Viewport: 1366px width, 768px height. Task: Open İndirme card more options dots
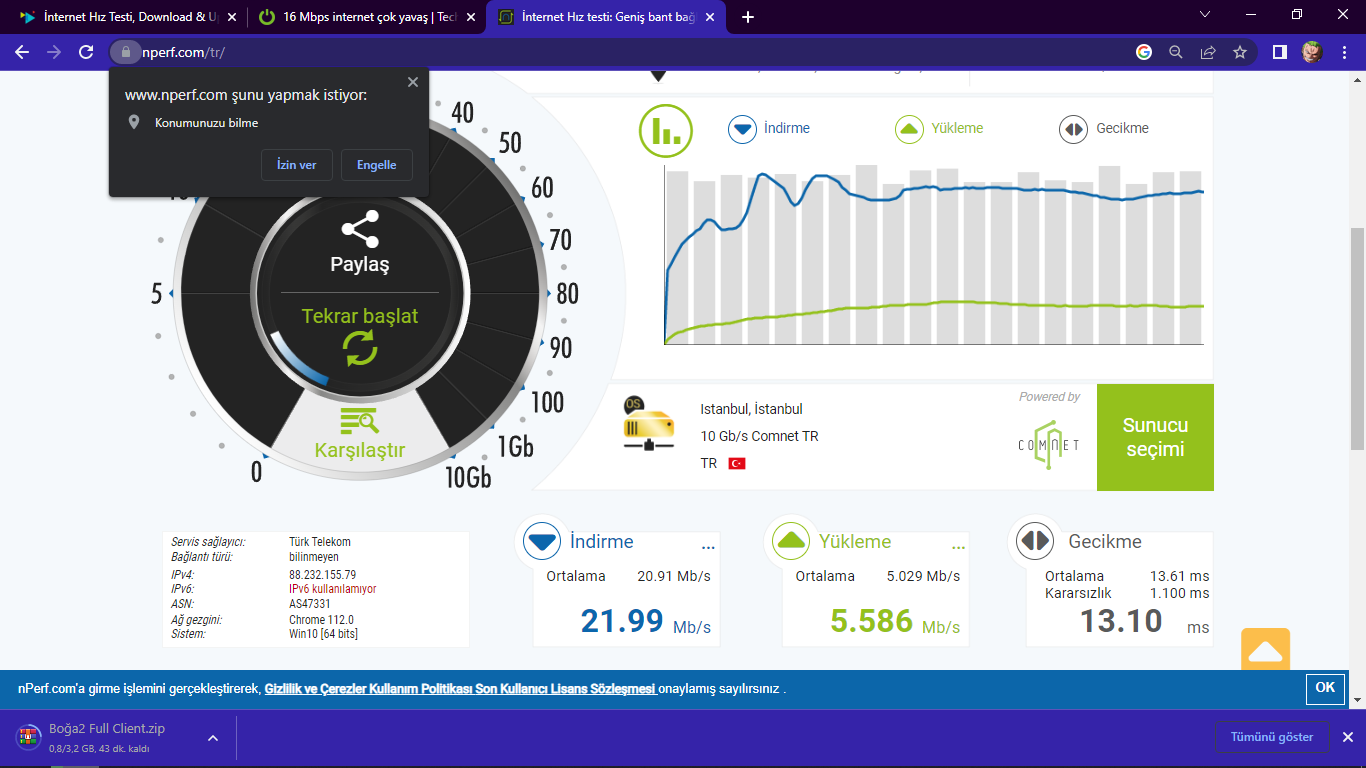click(708, 547)
